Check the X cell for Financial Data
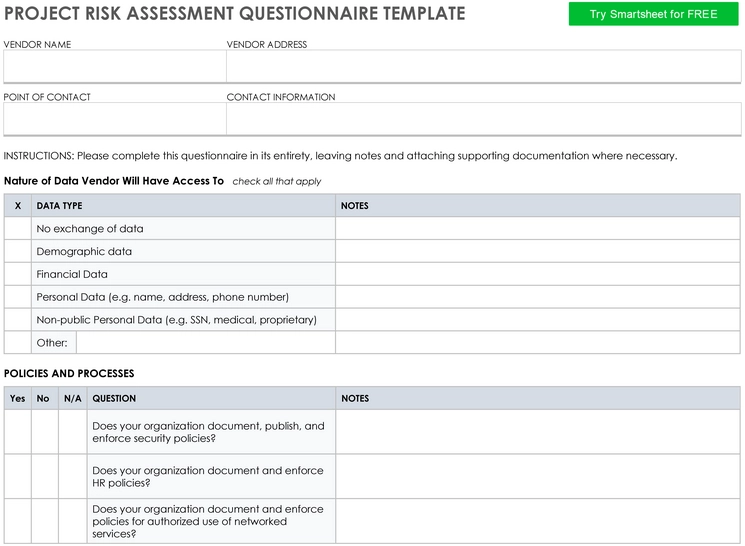745x546 pixels. [18, 274]
